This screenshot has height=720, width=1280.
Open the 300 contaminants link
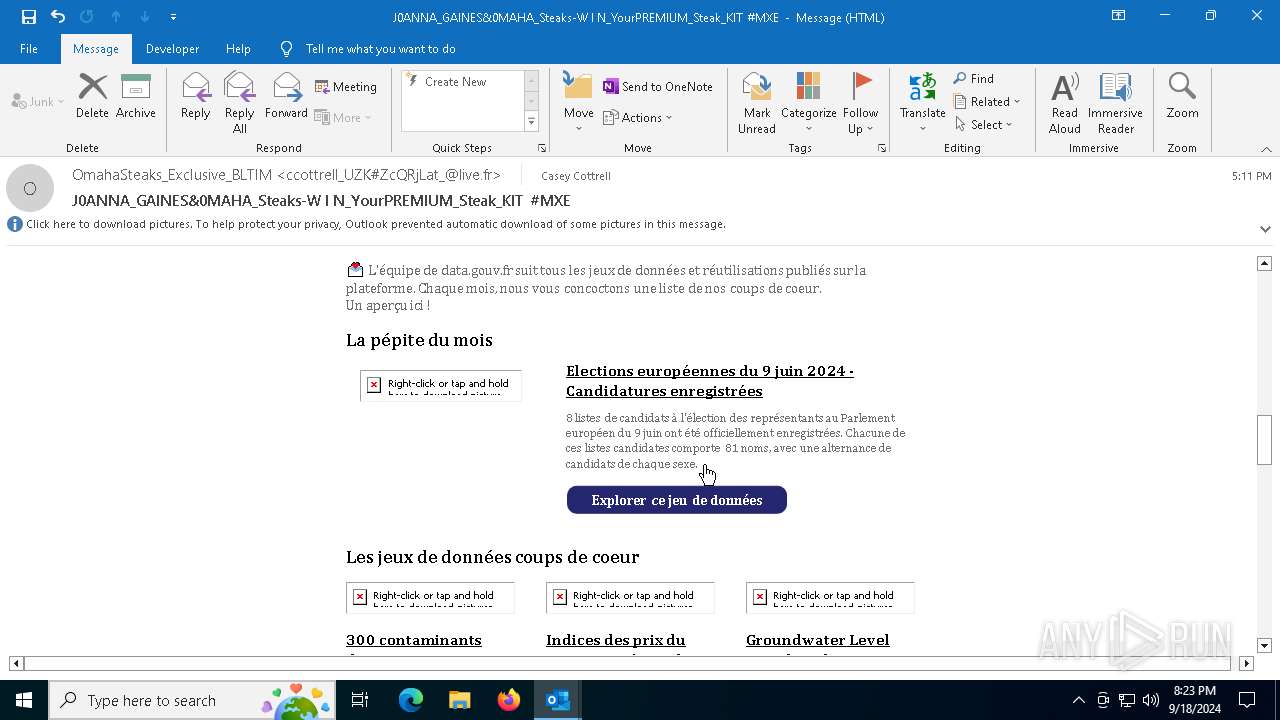coord(414,640)
